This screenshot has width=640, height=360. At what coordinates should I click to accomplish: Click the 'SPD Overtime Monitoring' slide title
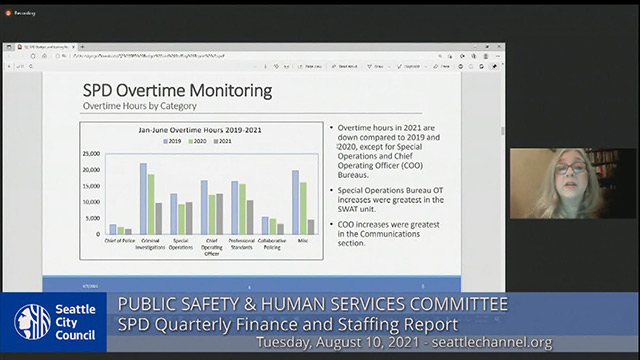177,91
